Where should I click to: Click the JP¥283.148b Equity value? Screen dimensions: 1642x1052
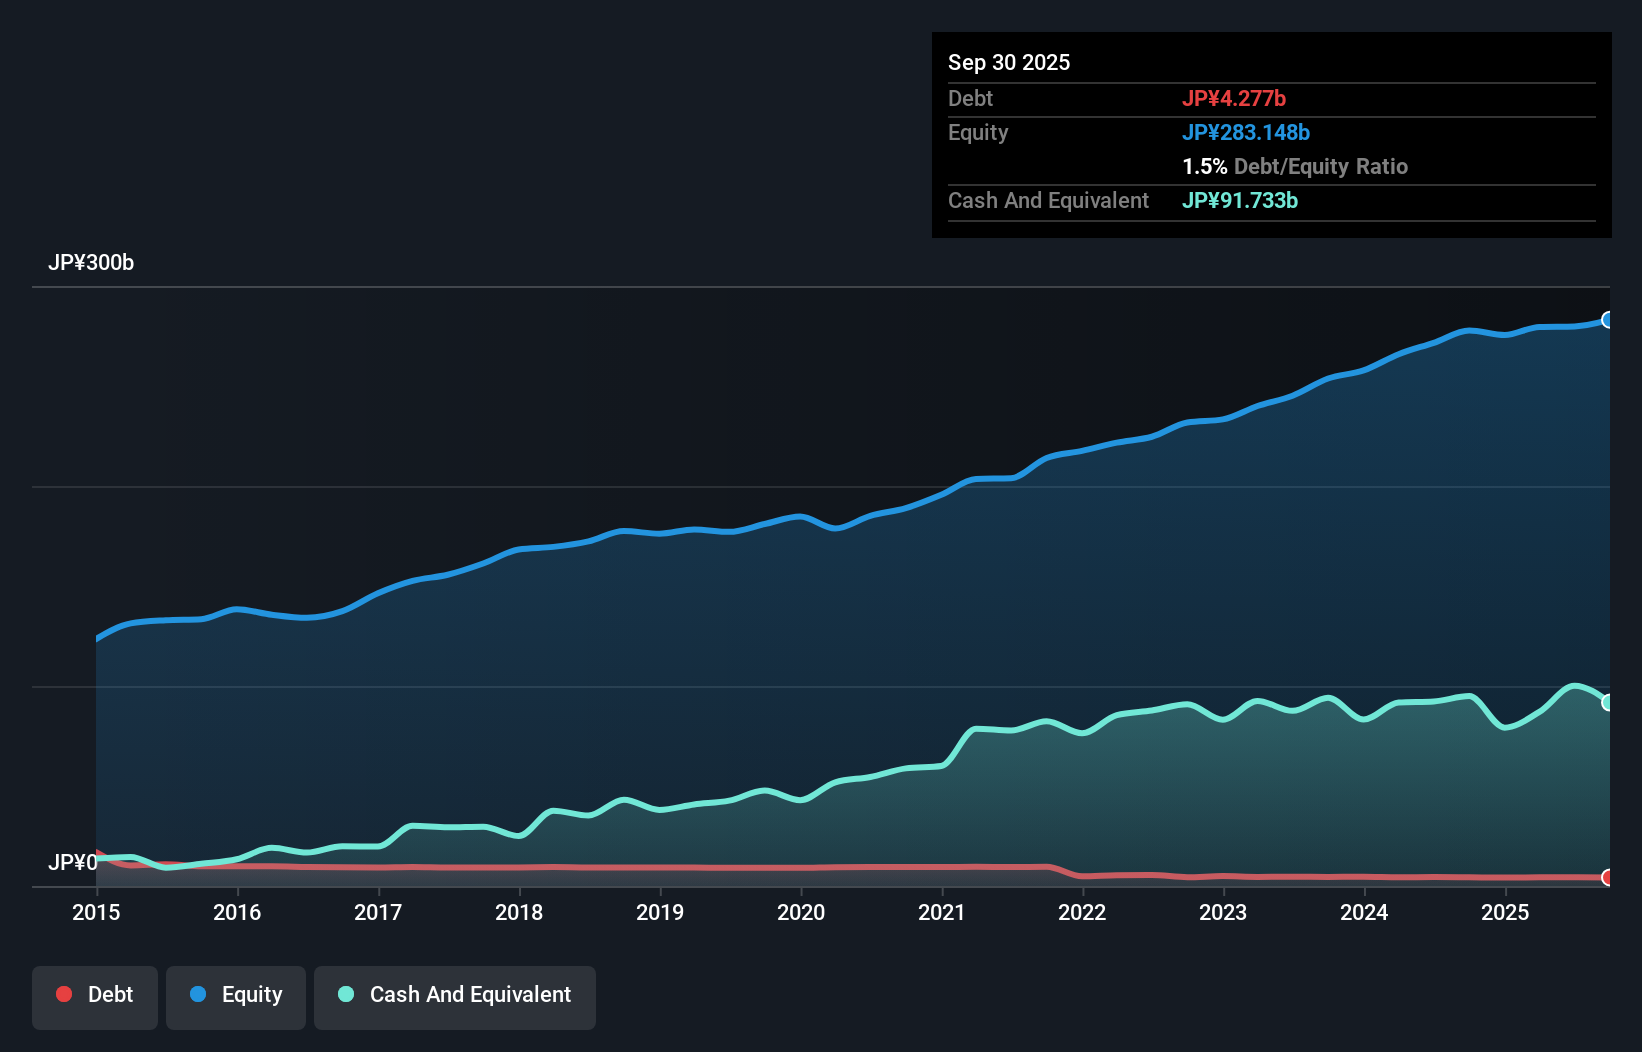click(x=1248, y=132)
